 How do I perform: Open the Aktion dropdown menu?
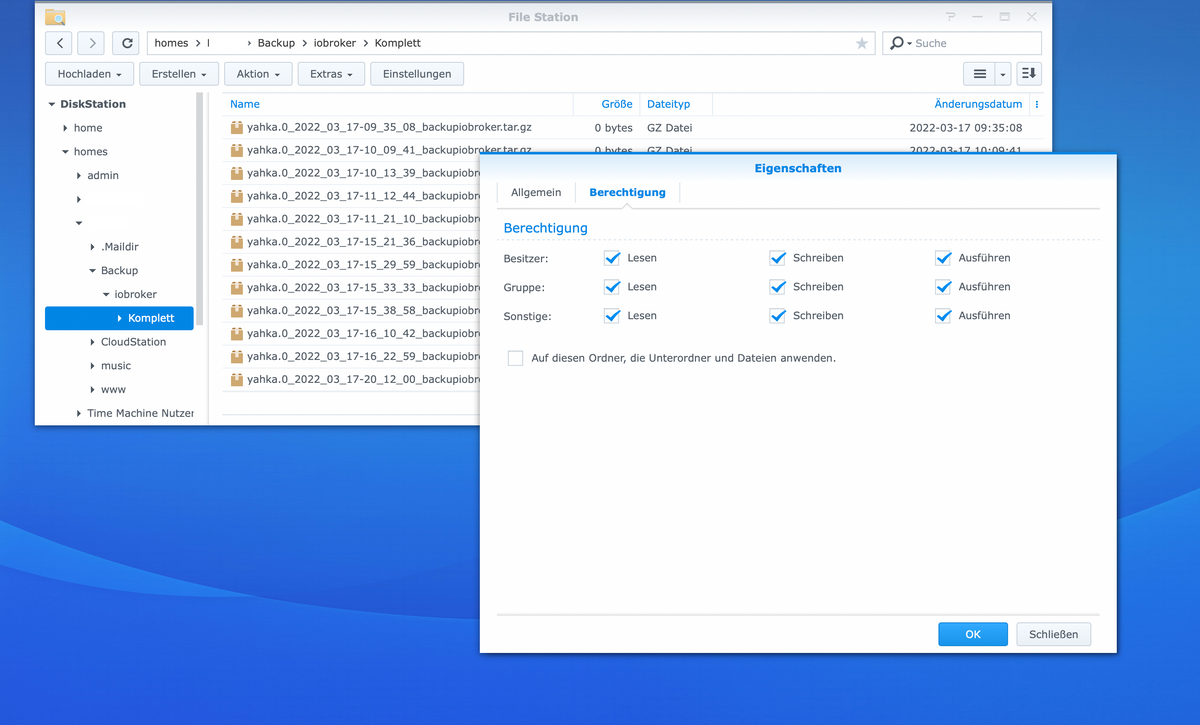pyautogui.click(x=258, y=74)
